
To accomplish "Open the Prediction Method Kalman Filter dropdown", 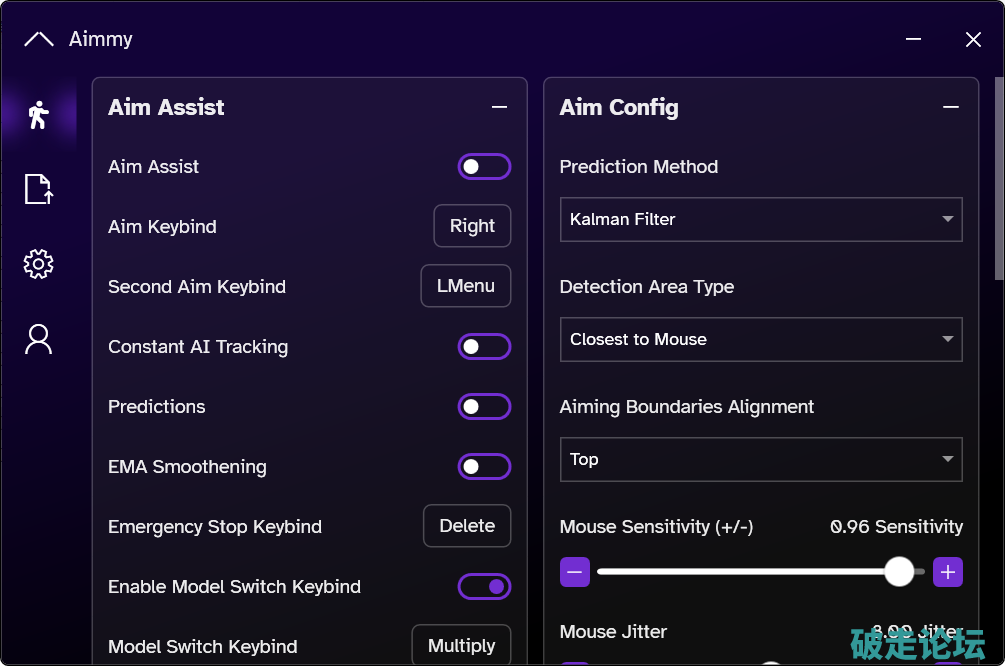I will pos(760,219).
